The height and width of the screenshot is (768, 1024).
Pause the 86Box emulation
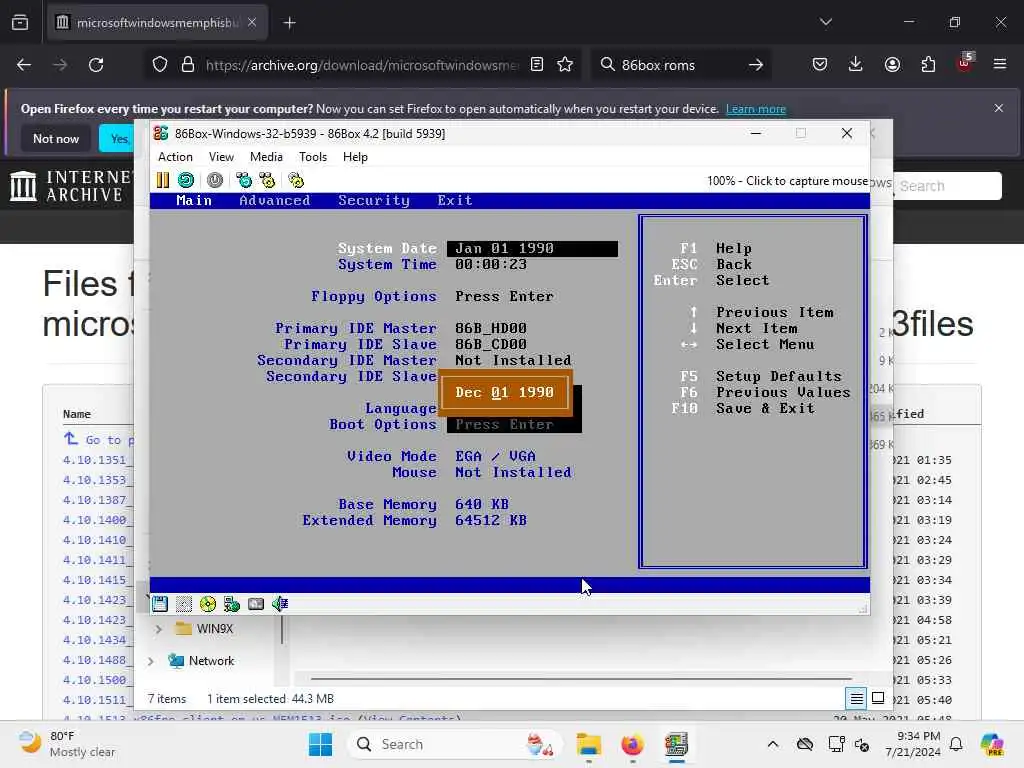163,180
